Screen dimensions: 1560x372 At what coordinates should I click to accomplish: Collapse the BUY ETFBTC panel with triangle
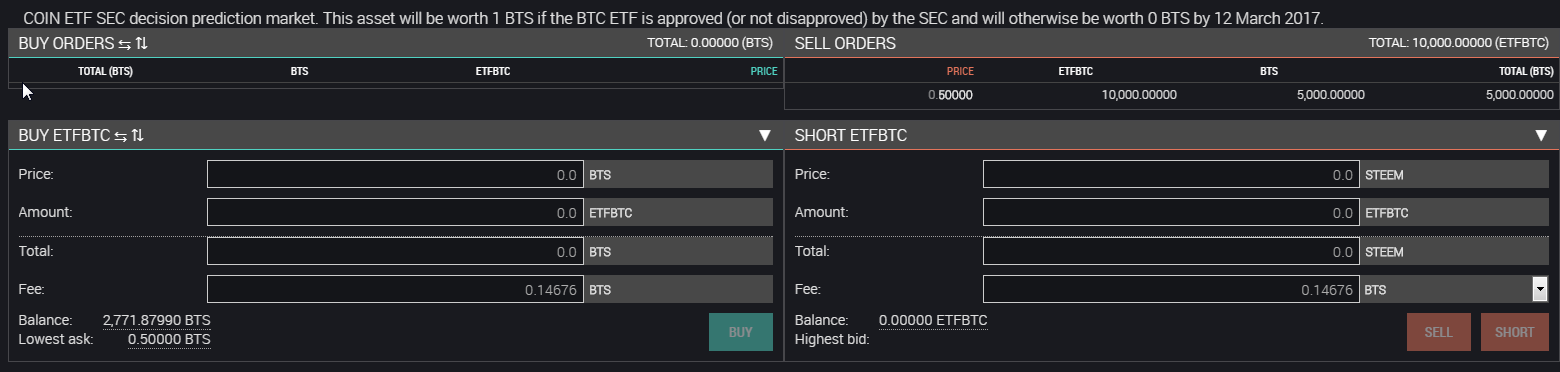[x=764, y=136]
